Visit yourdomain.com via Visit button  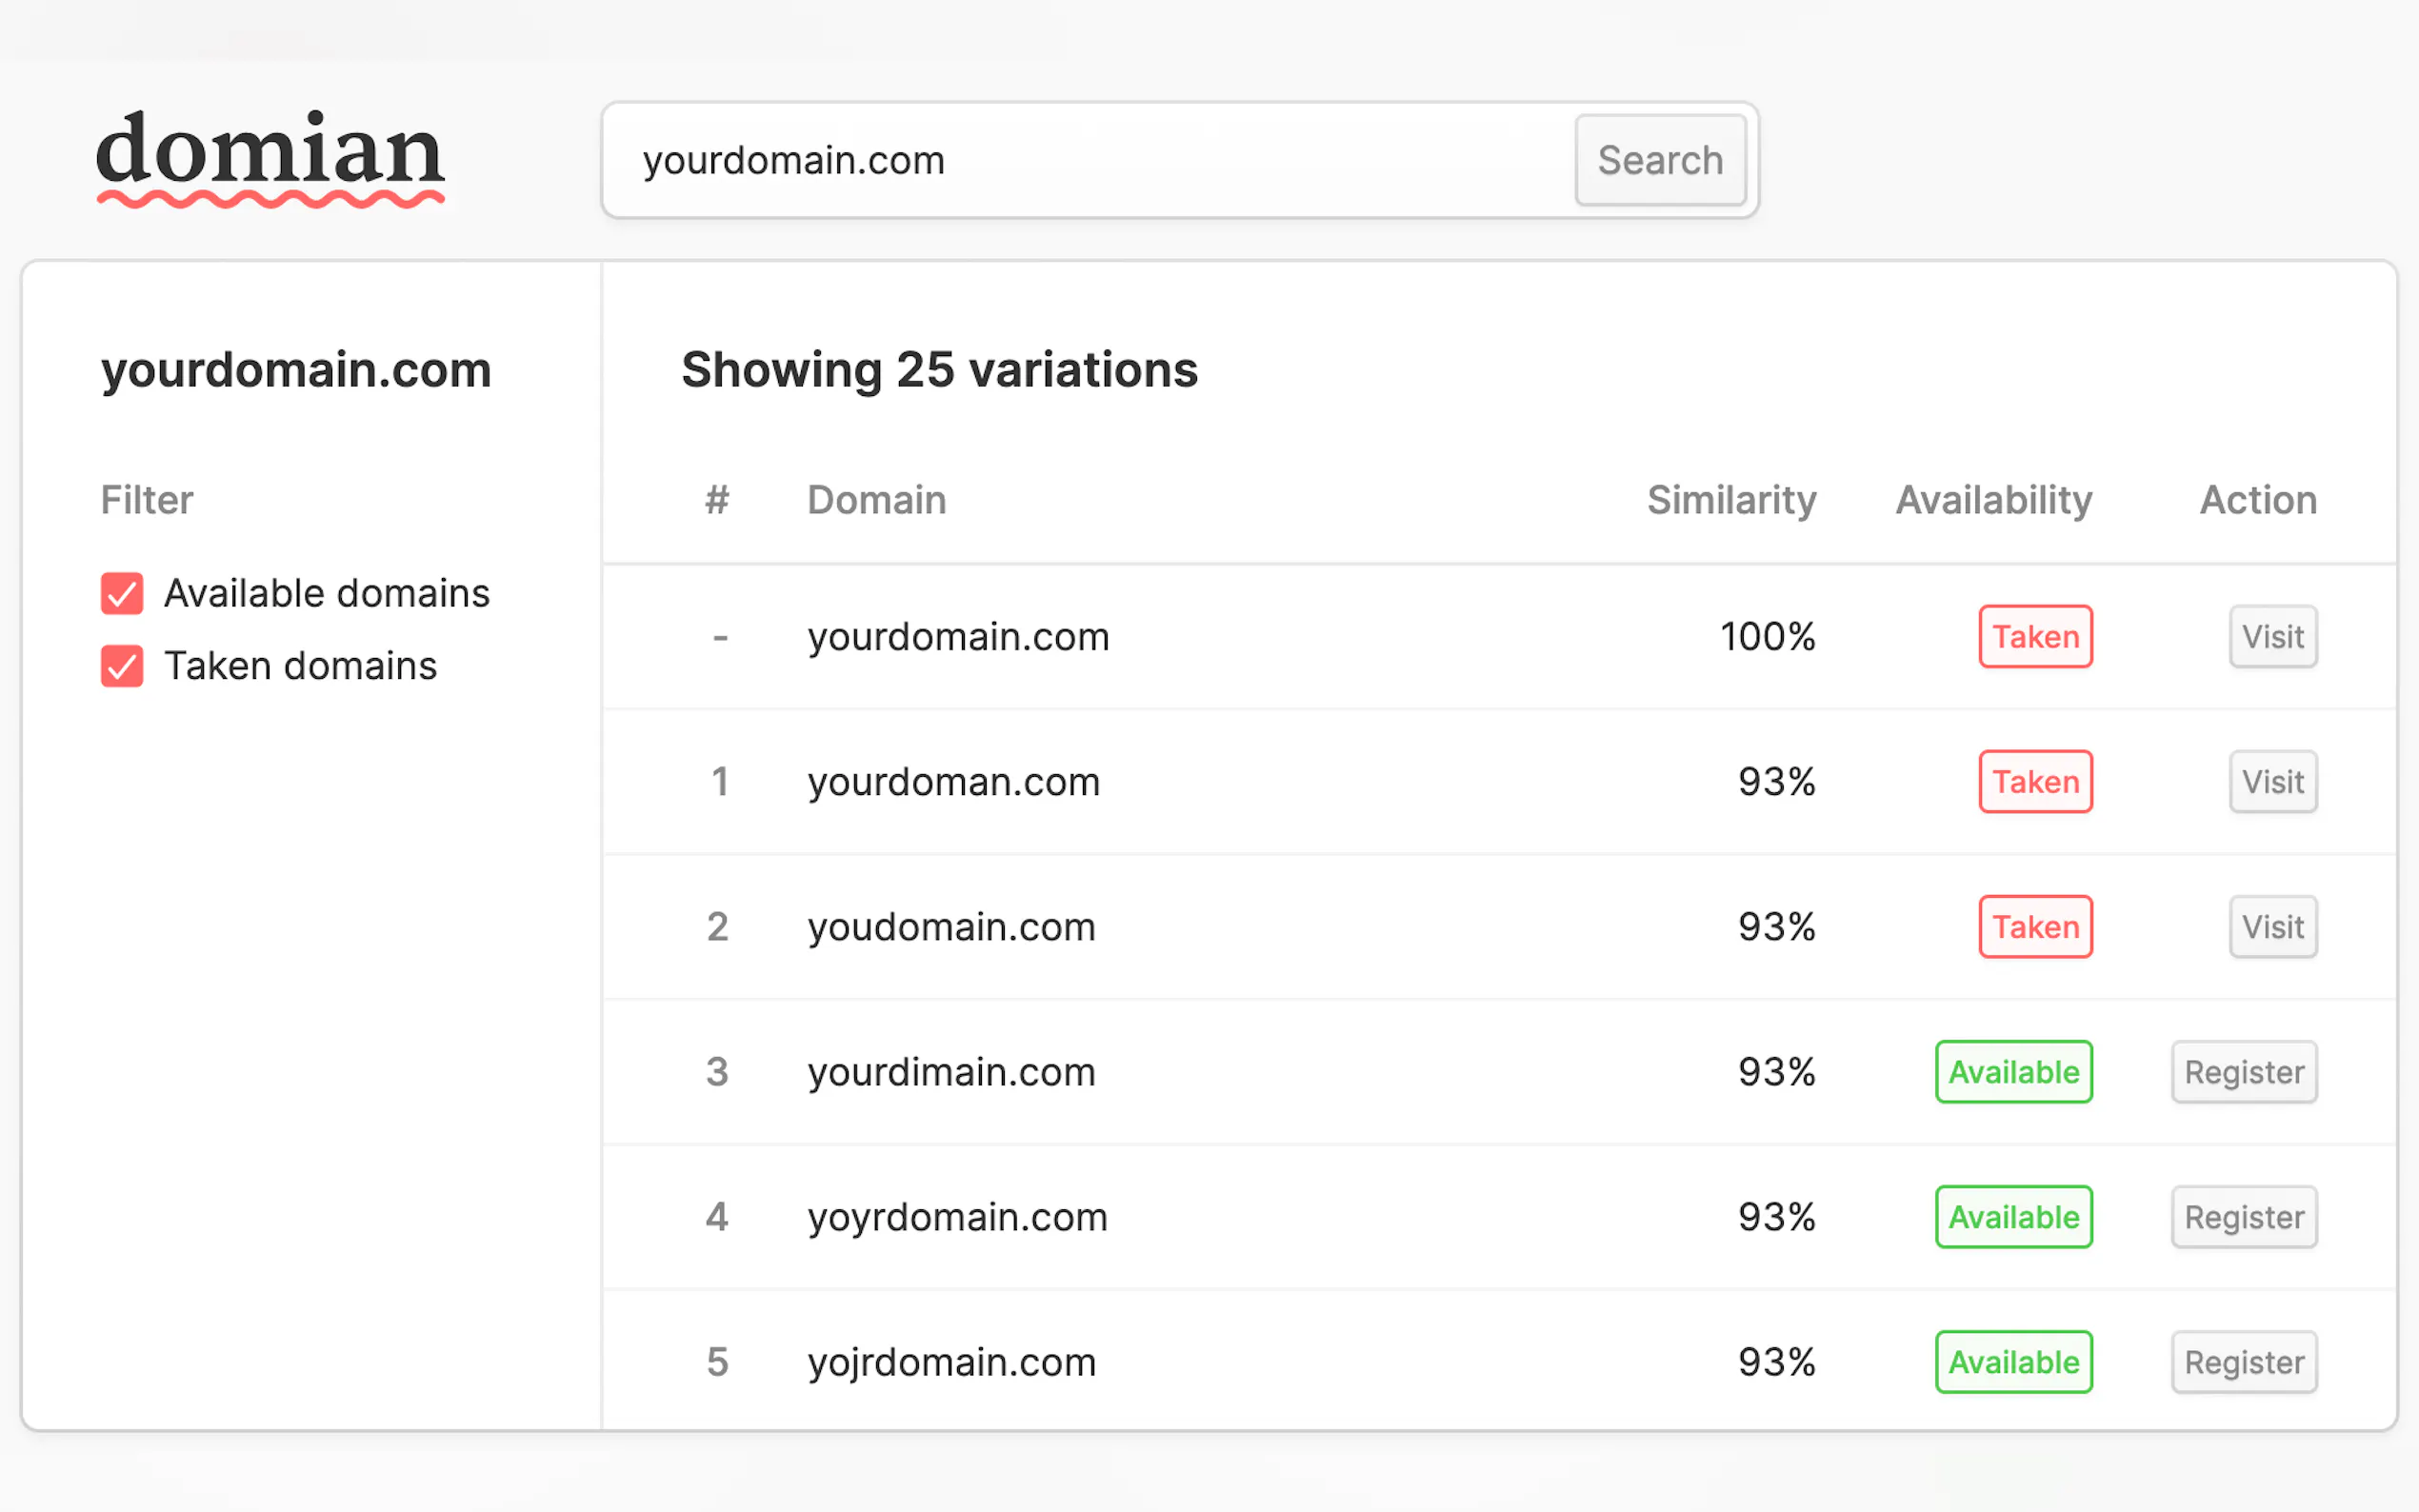point(2271,636)
